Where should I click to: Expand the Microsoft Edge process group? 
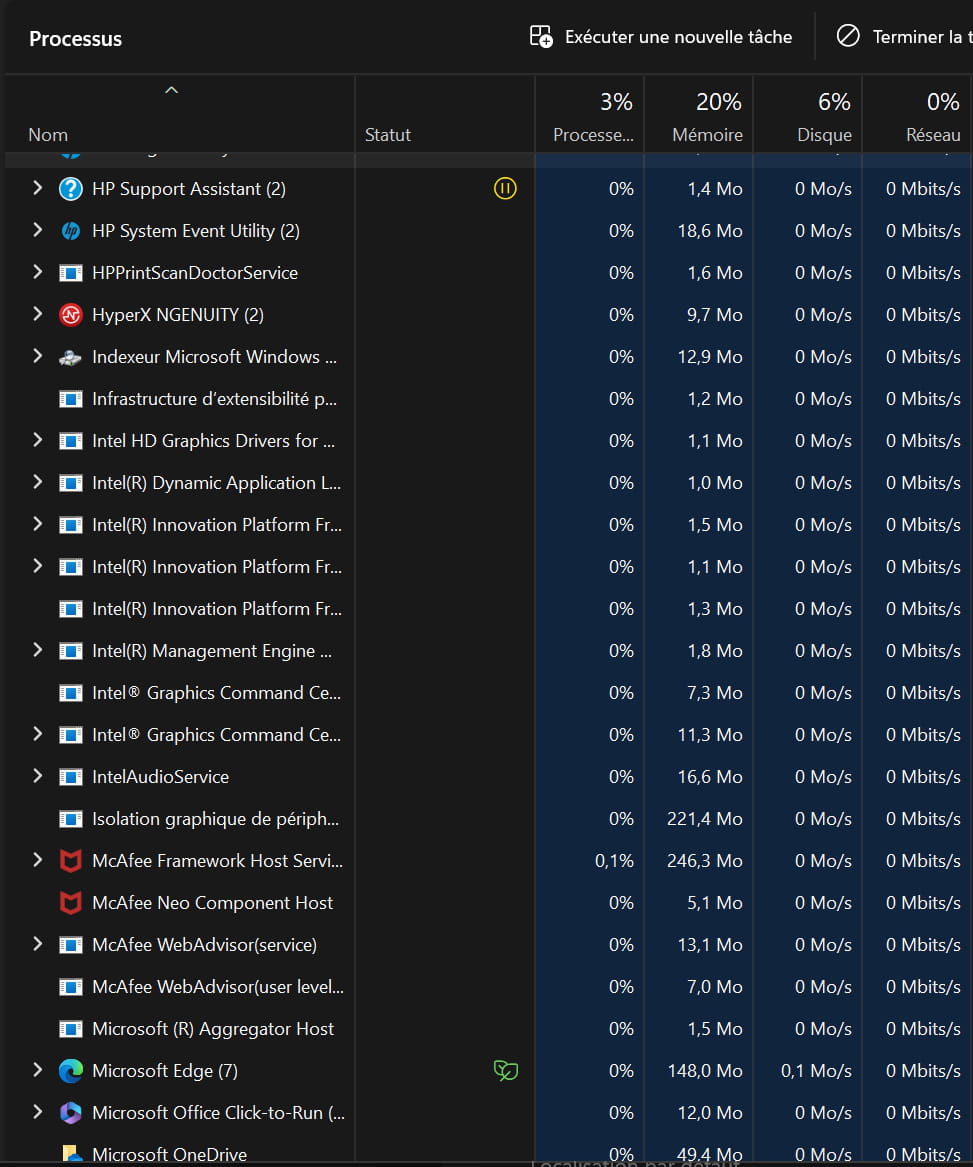37,1070
